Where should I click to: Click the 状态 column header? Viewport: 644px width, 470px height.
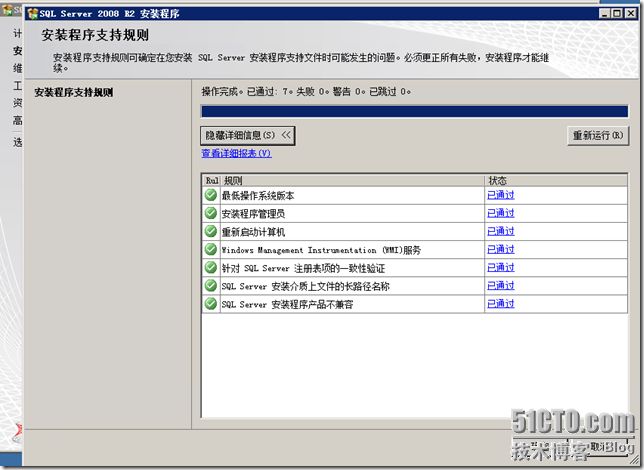click(556, 180)
